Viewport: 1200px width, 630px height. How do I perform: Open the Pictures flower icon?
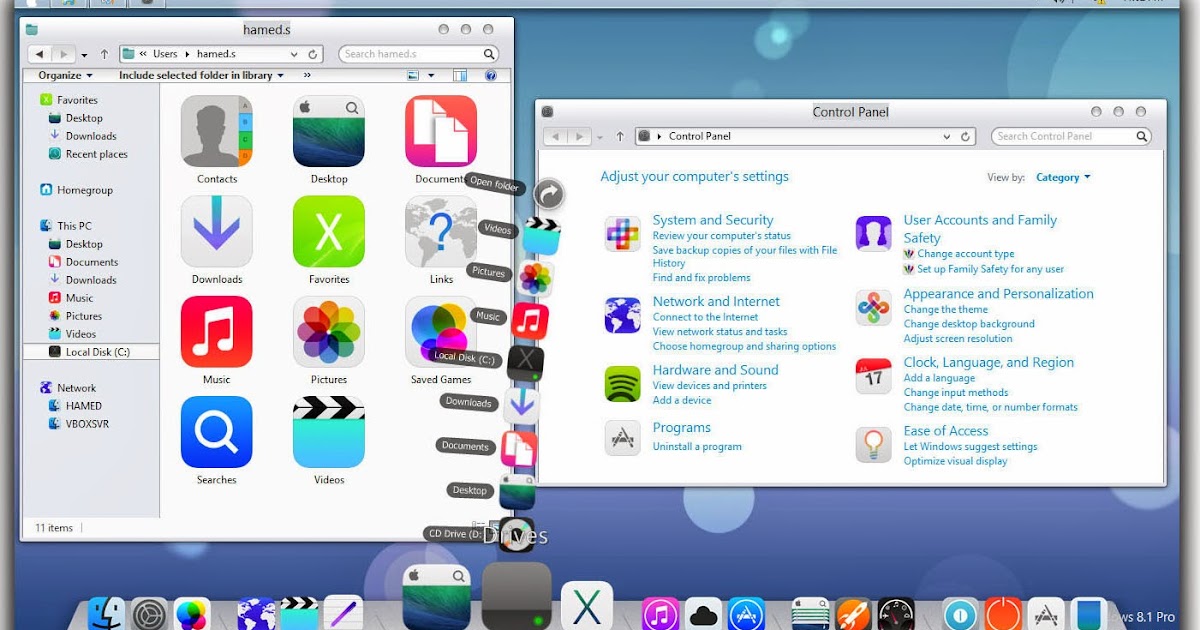328,332
